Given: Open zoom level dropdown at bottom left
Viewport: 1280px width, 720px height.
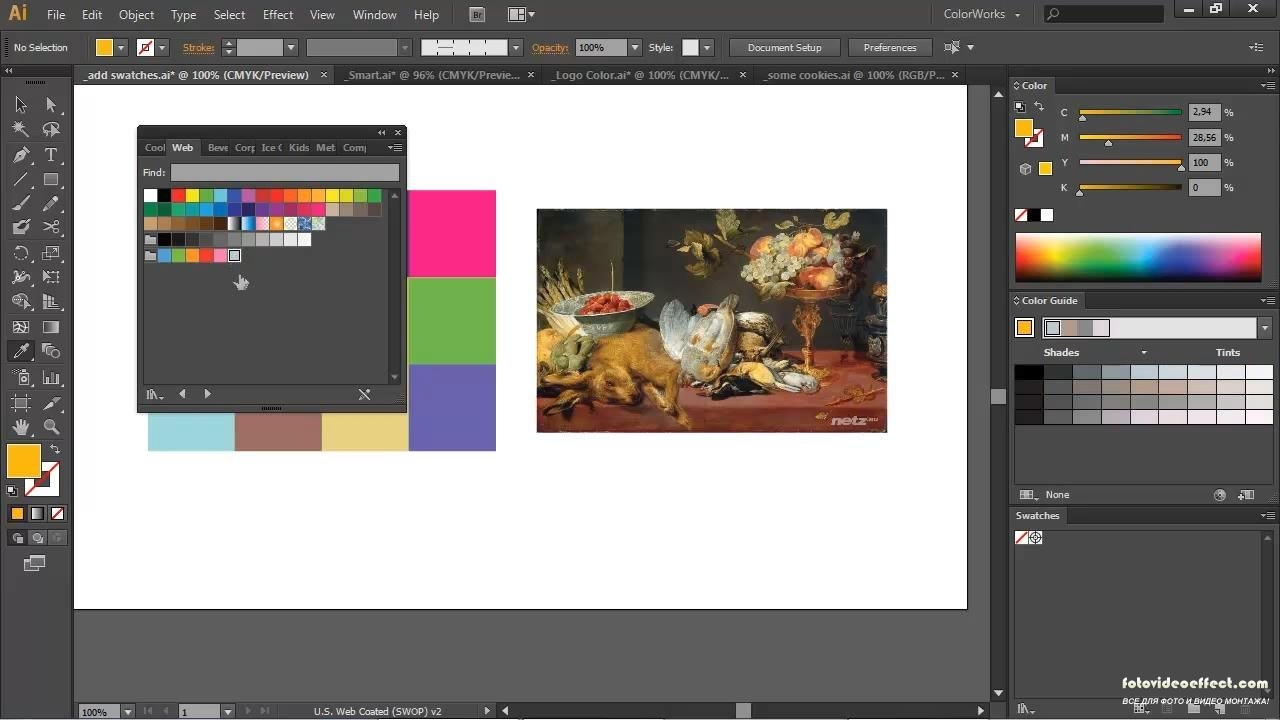Looking at the screenshot, I should coord(128,711).
